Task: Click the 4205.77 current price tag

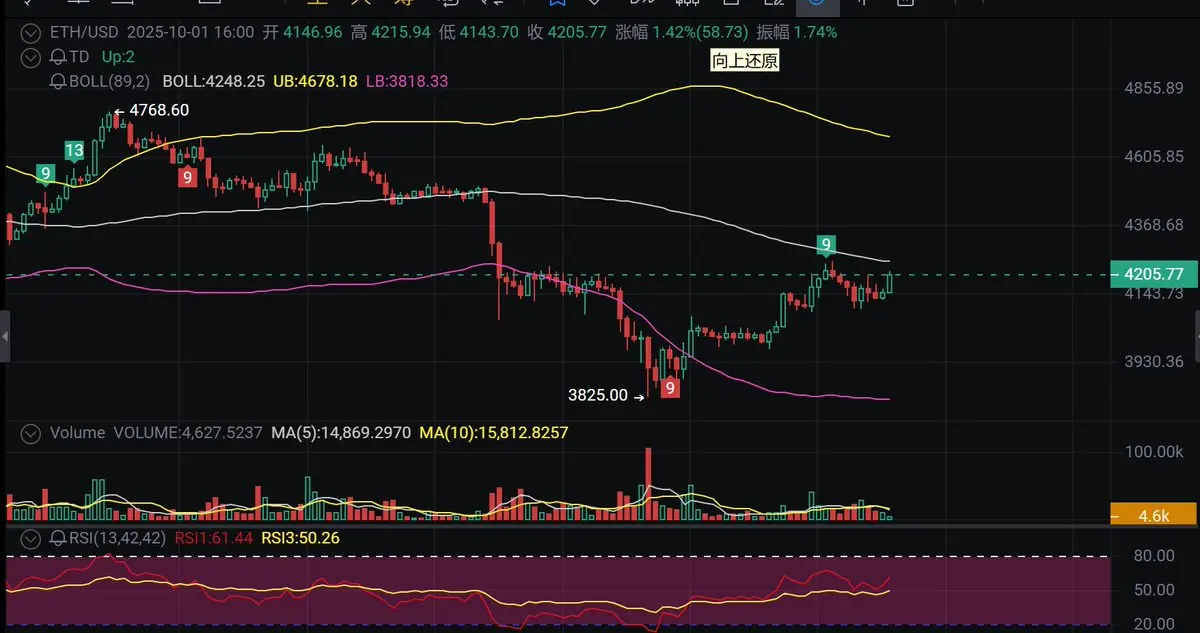Action: tap(1154, 274)
